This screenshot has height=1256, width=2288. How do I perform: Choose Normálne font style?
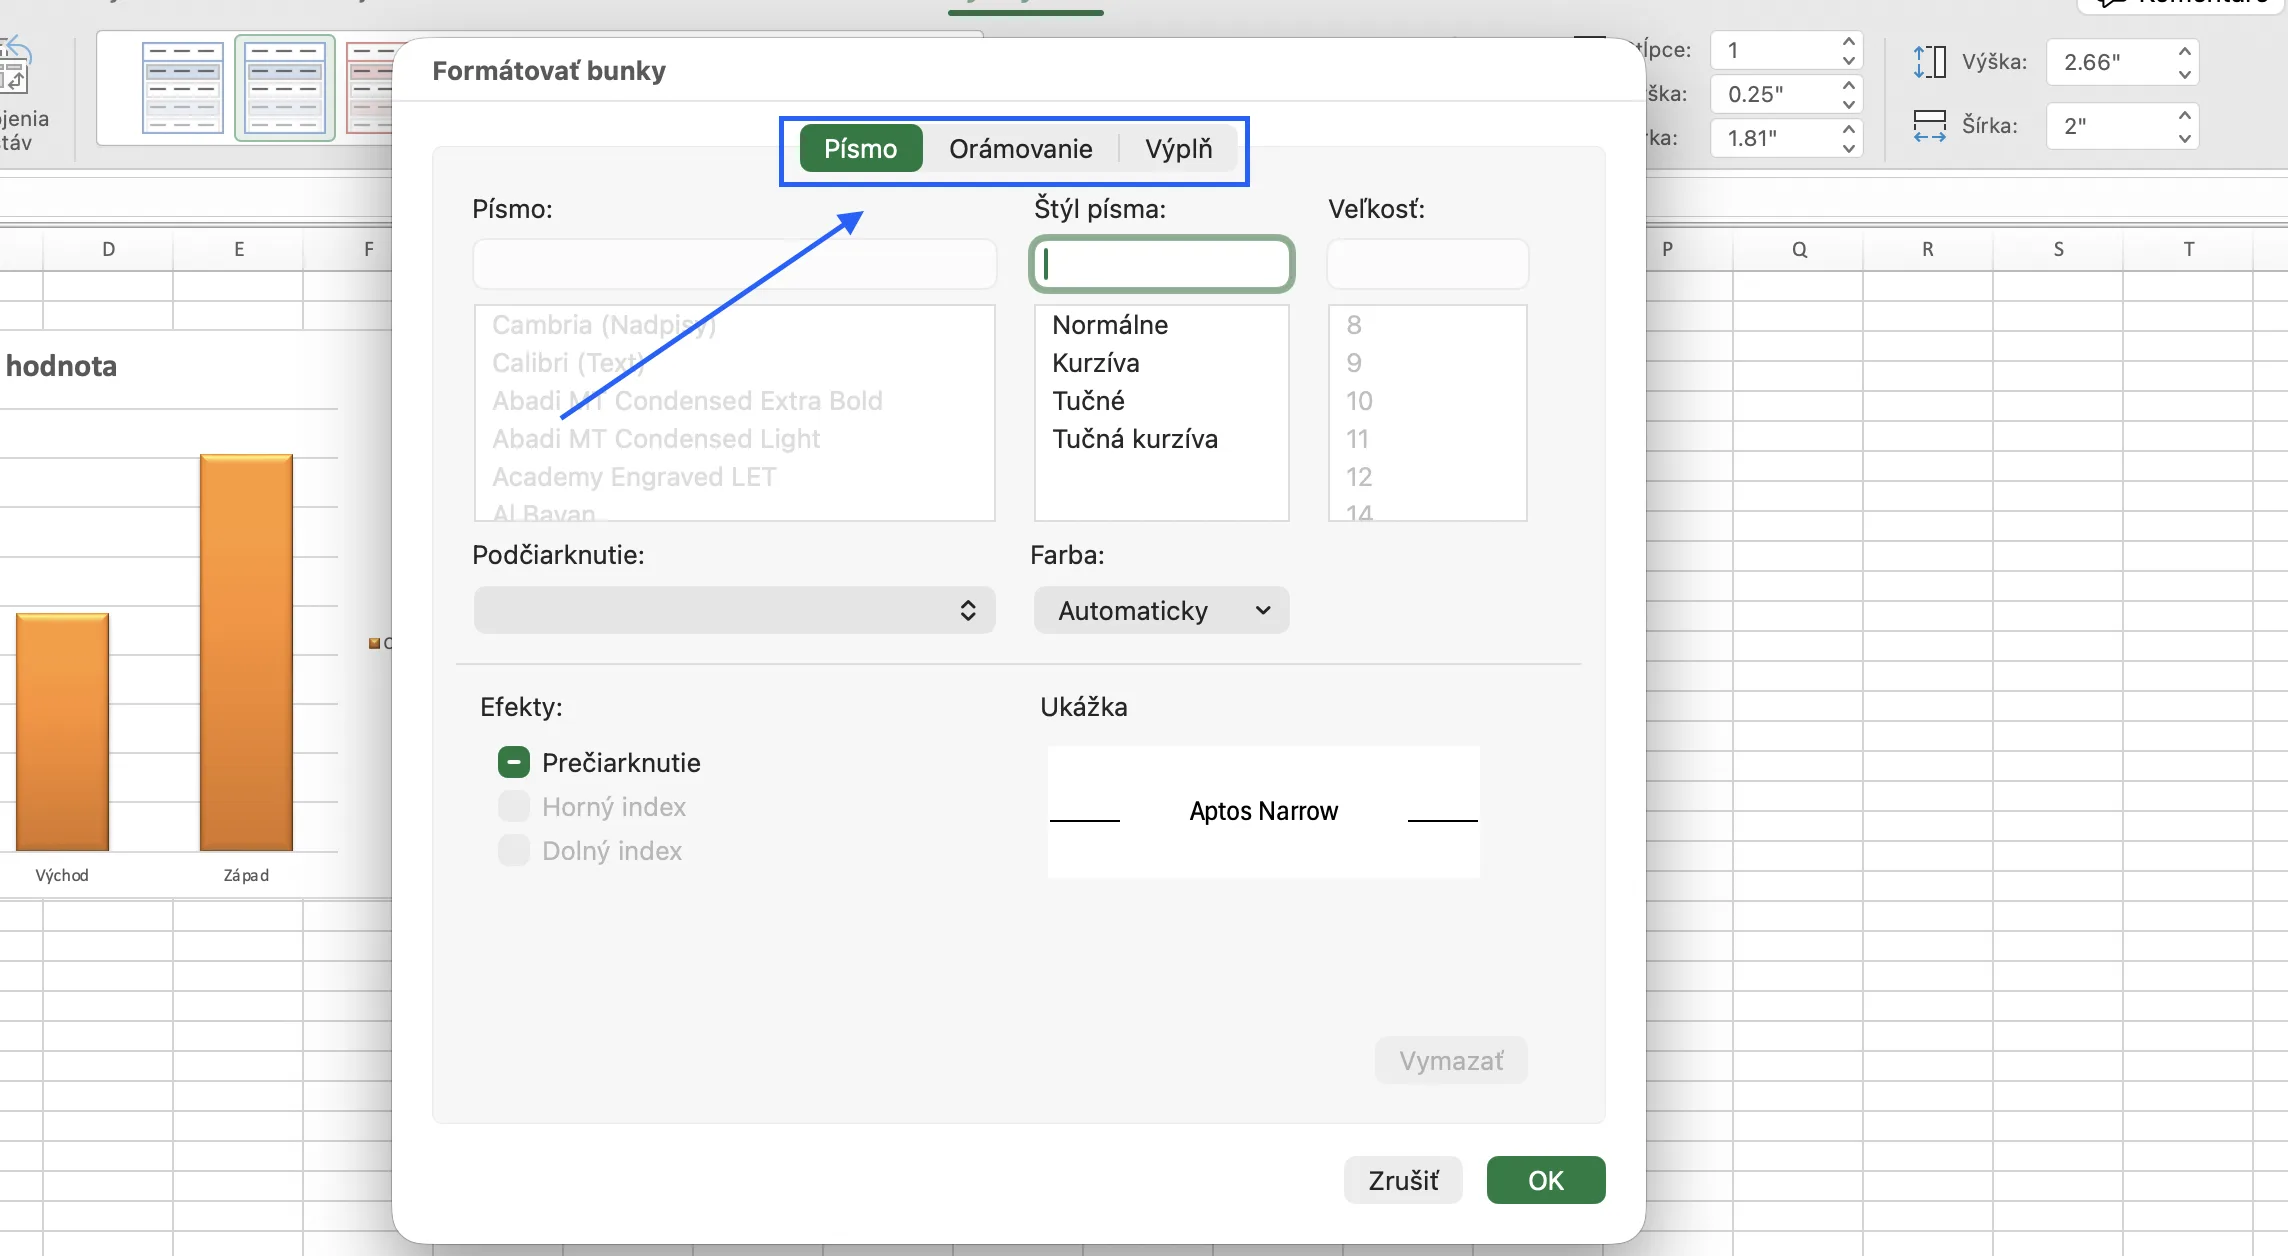point(1110,325)
